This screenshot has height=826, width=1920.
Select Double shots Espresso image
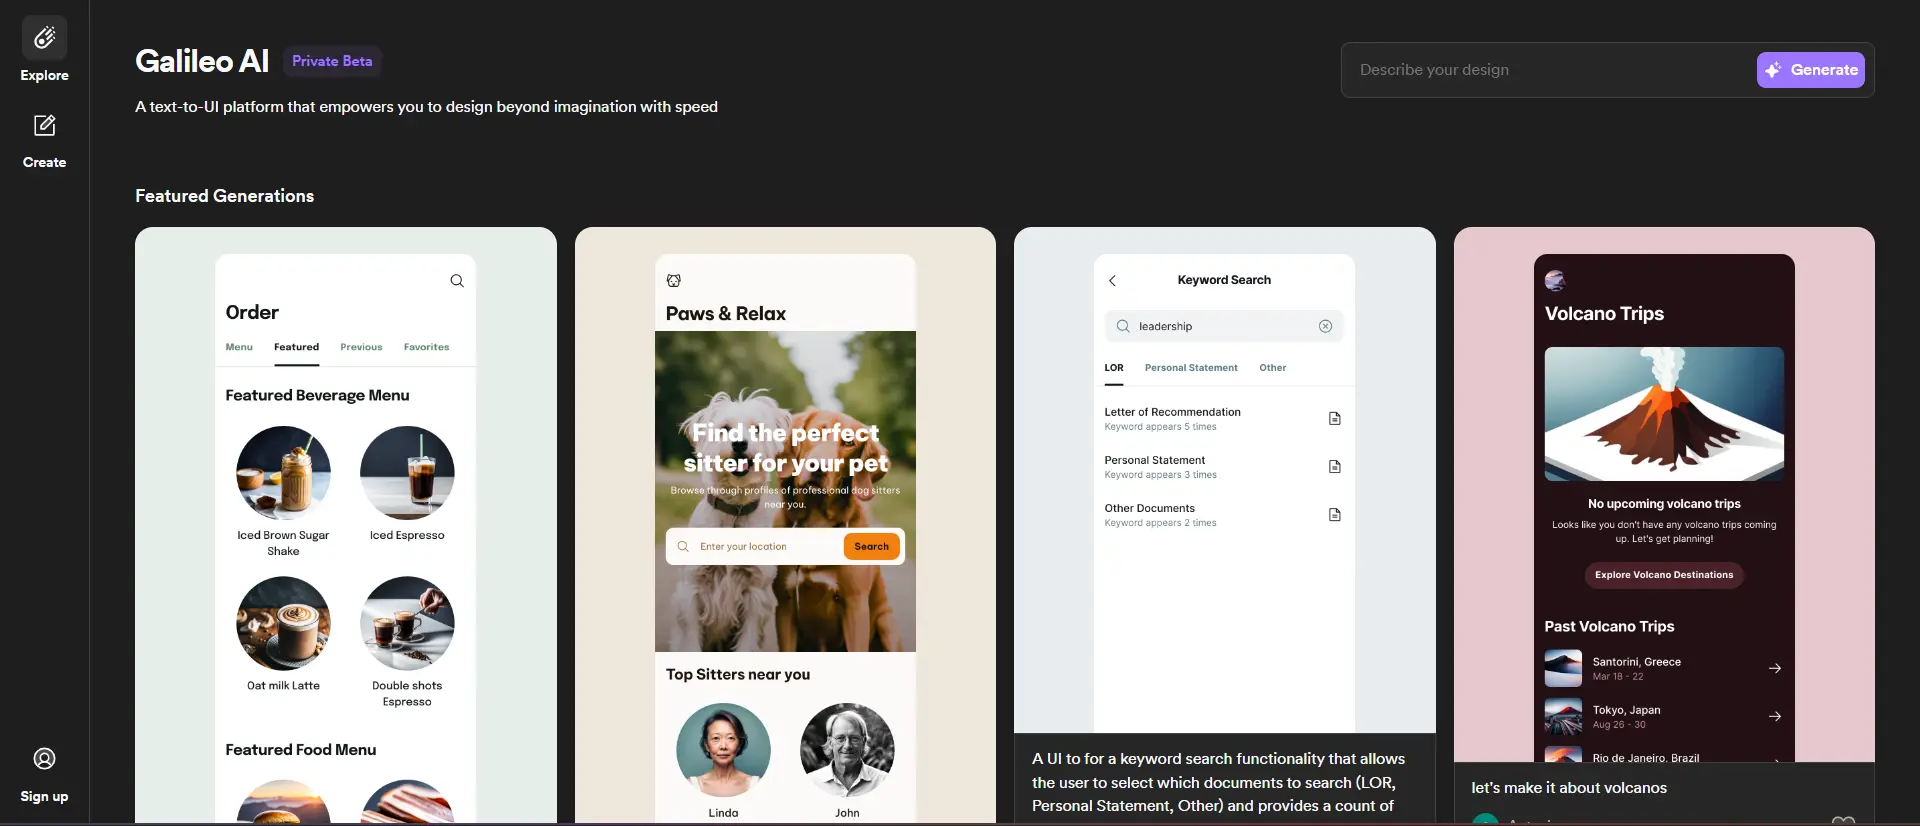(407, 623)
